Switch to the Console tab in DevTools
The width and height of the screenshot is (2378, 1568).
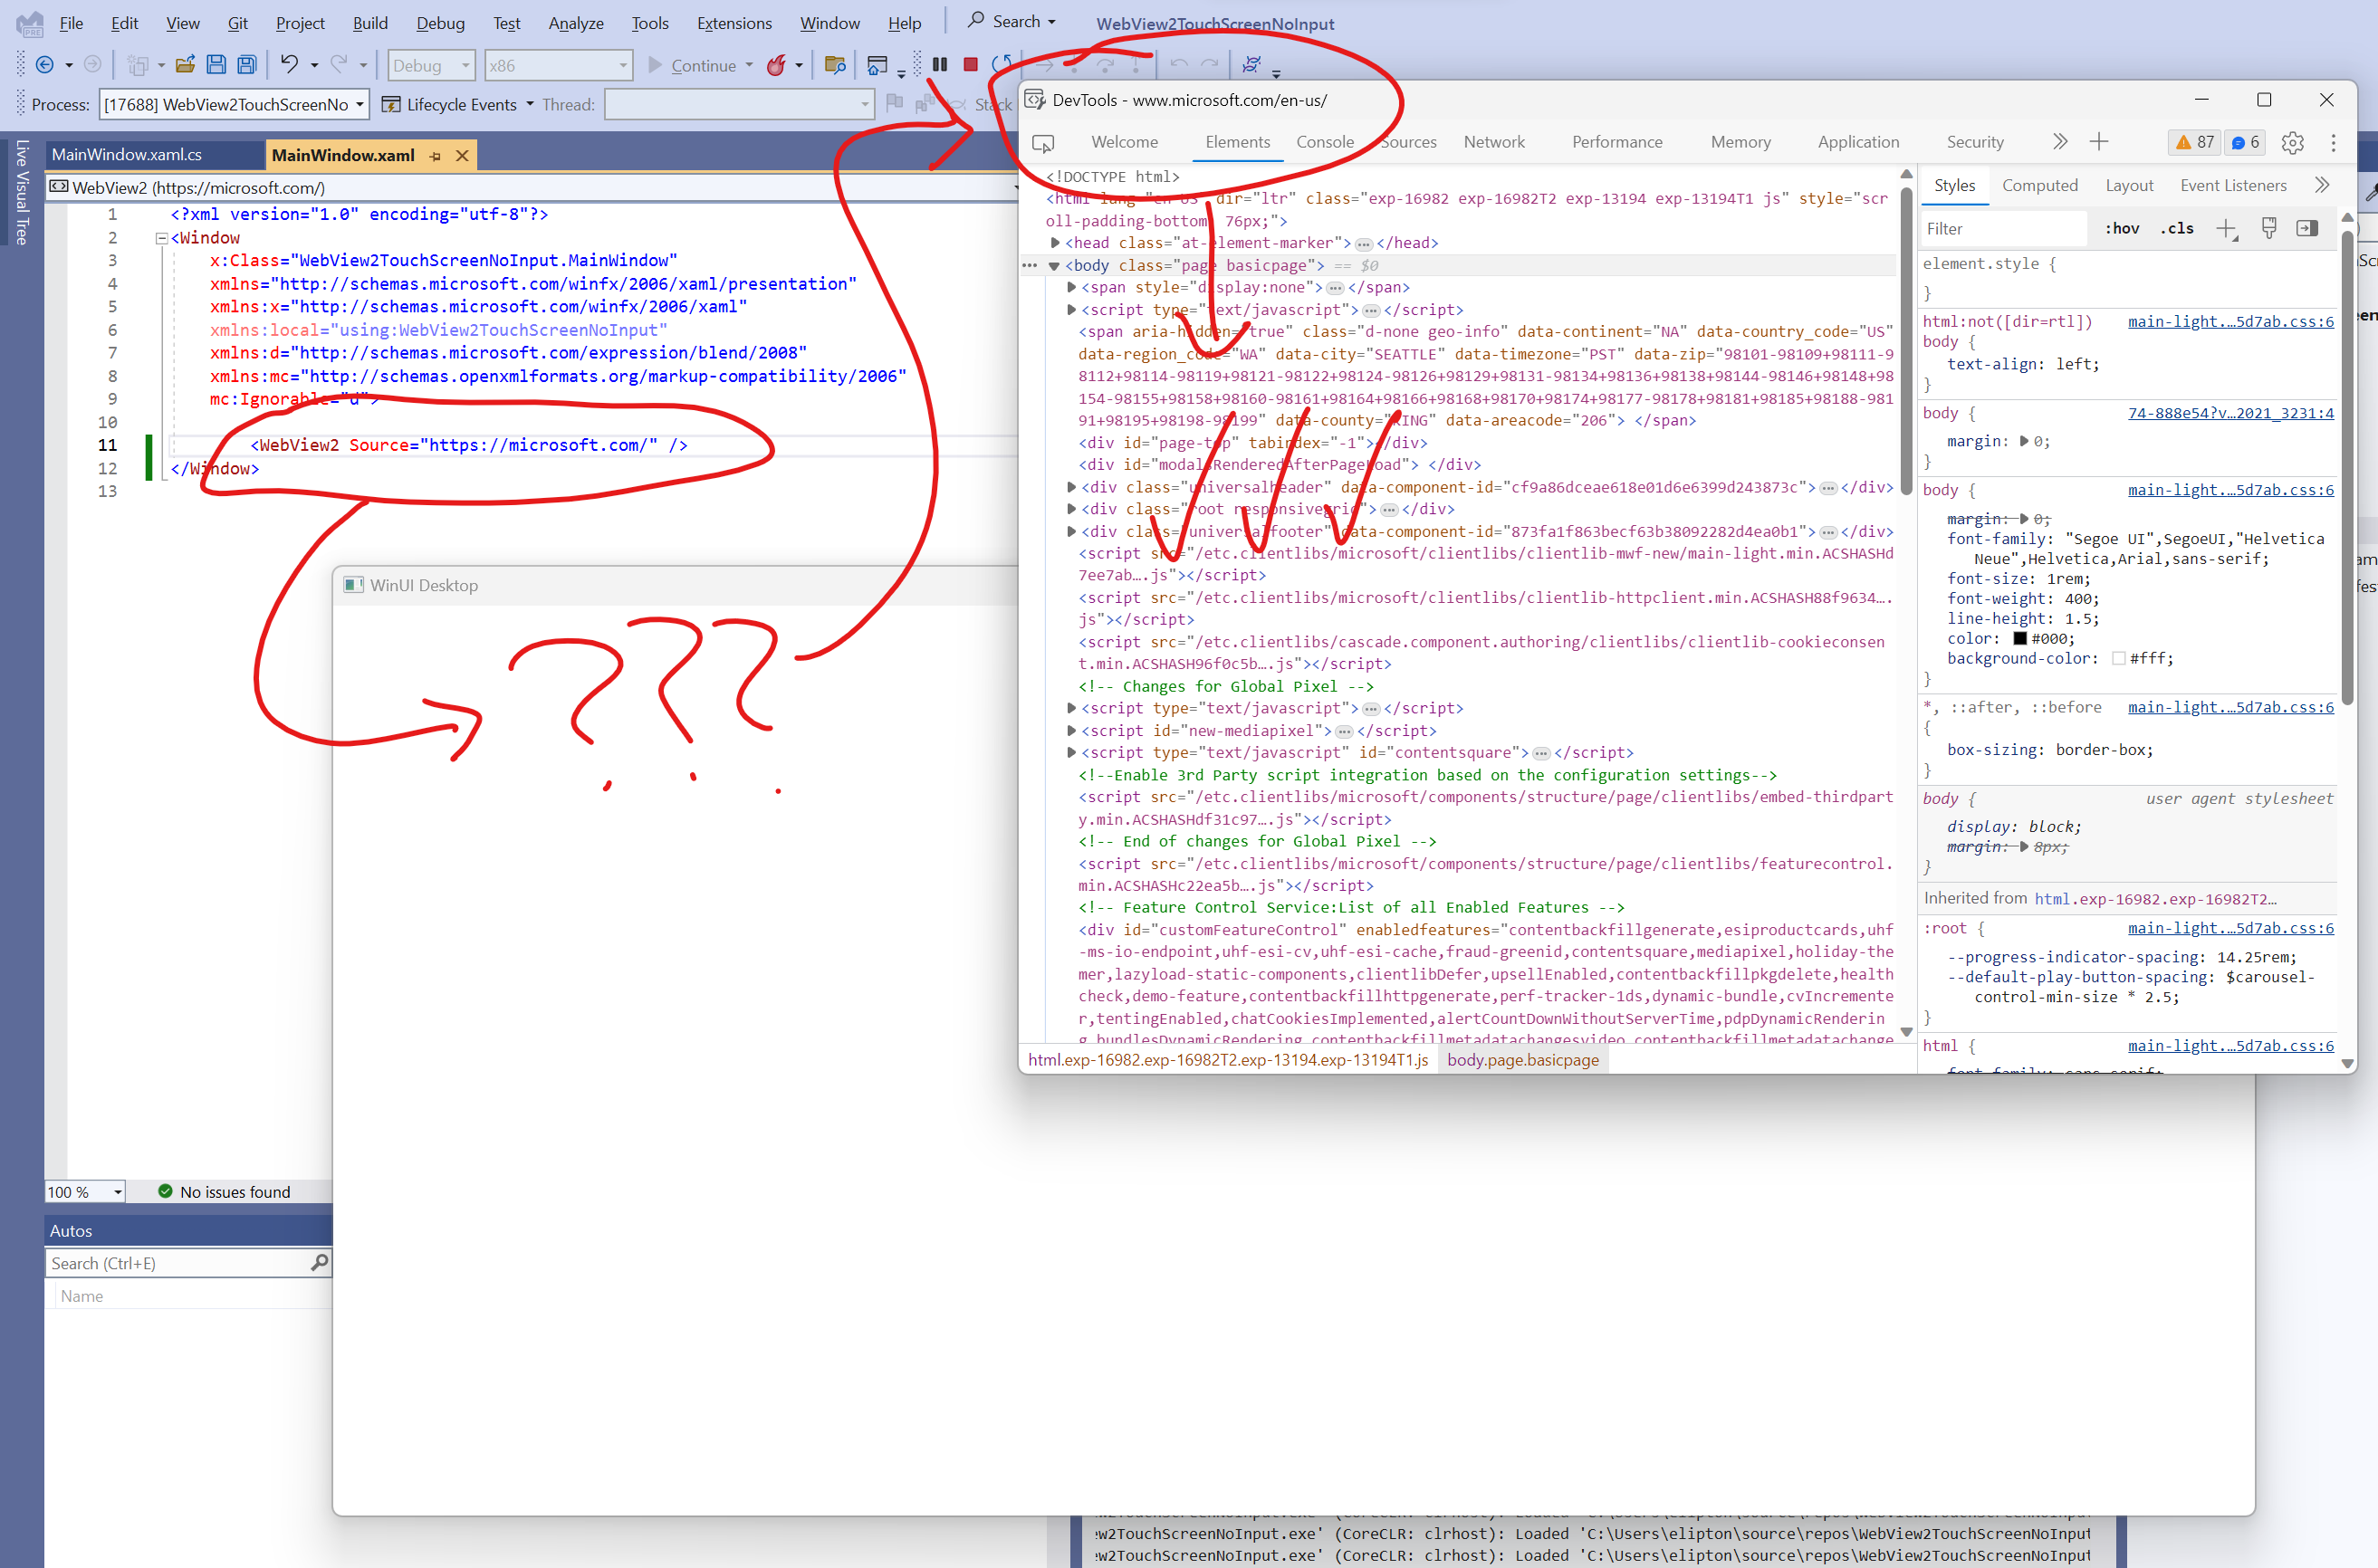1325,142
